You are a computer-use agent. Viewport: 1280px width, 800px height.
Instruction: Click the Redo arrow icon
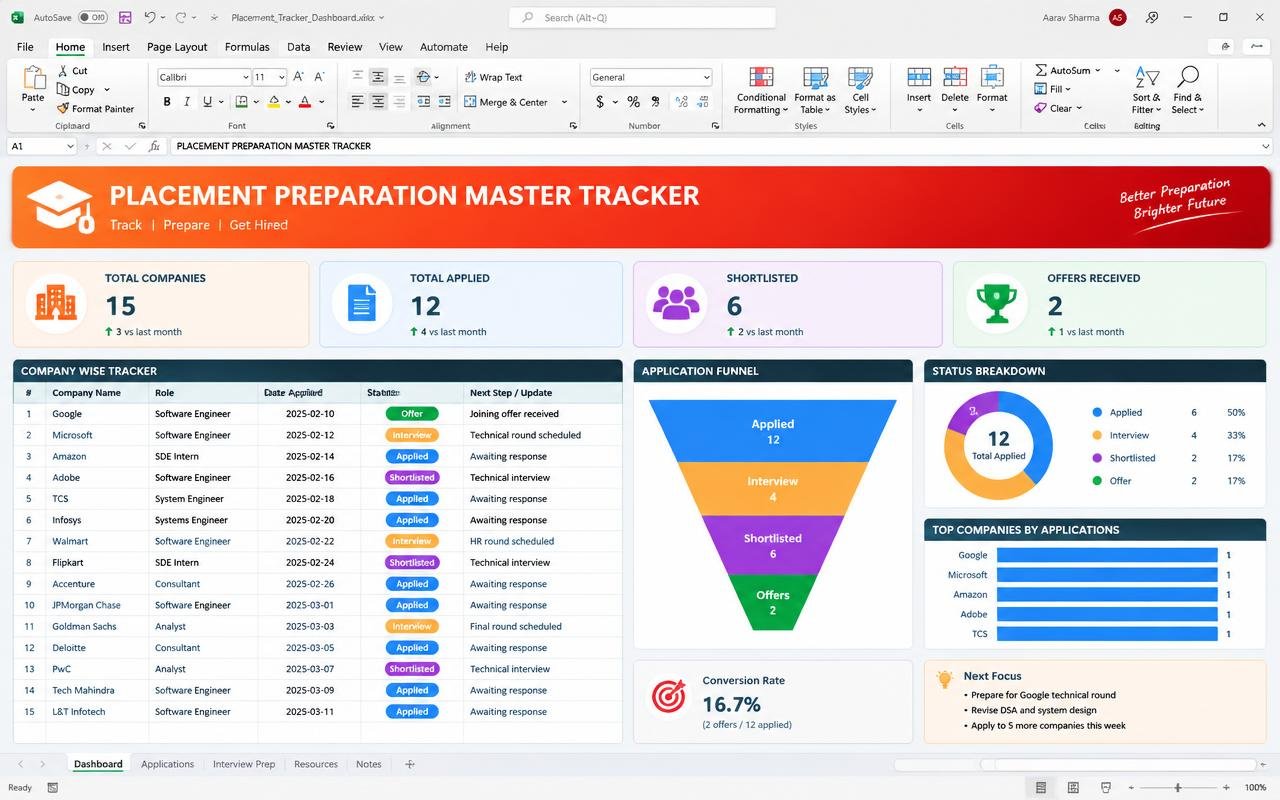click(x=181, y=17)
